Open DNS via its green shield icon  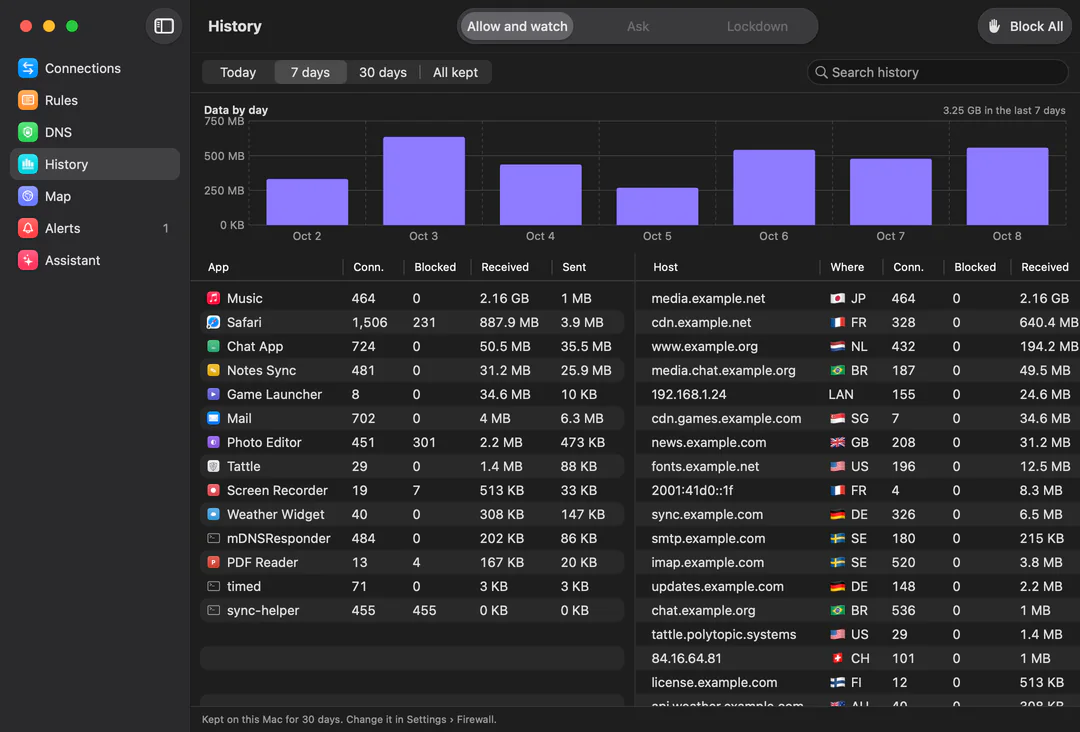[x=28, y=132]
